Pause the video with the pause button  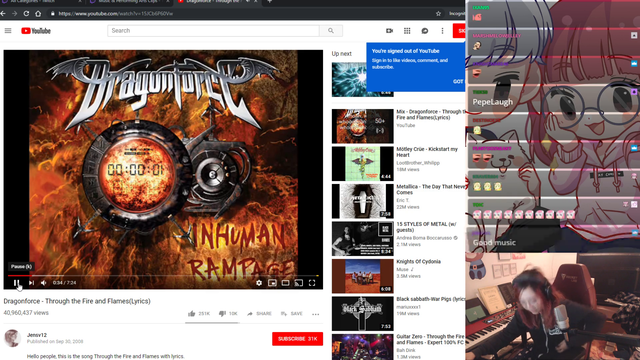16,282
